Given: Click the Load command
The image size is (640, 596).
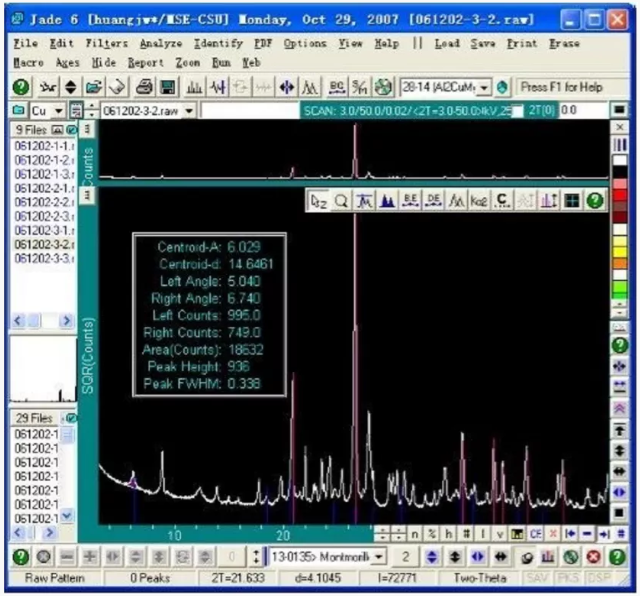Looking at the screenshot, I should click(447, 43).
